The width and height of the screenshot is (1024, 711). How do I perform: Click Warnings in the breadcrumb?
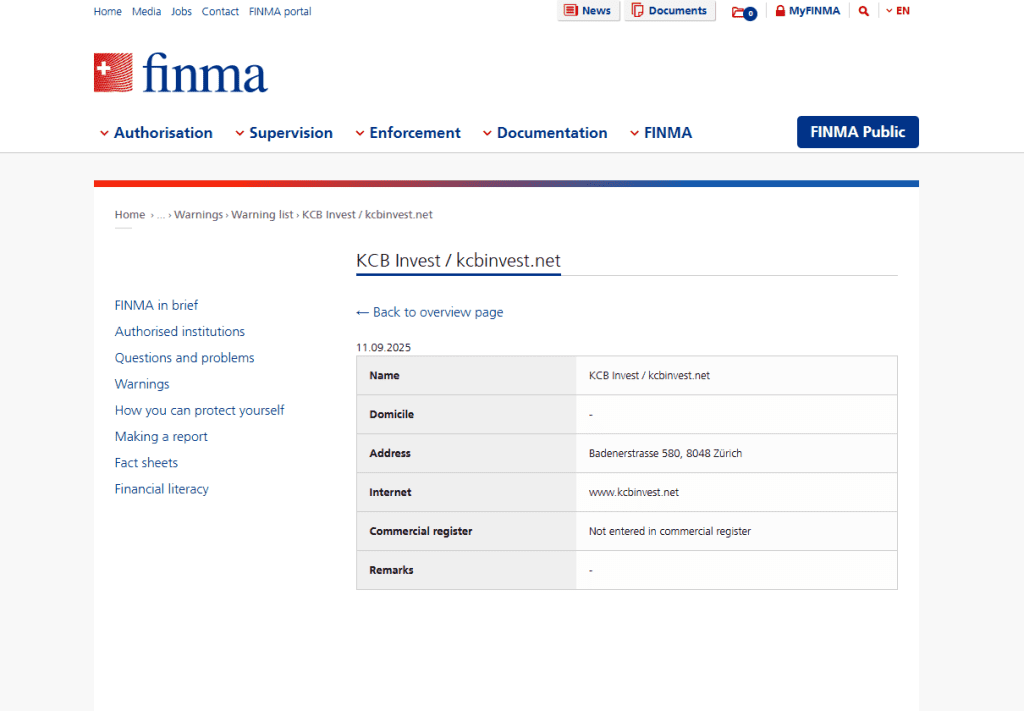point(199,215)
